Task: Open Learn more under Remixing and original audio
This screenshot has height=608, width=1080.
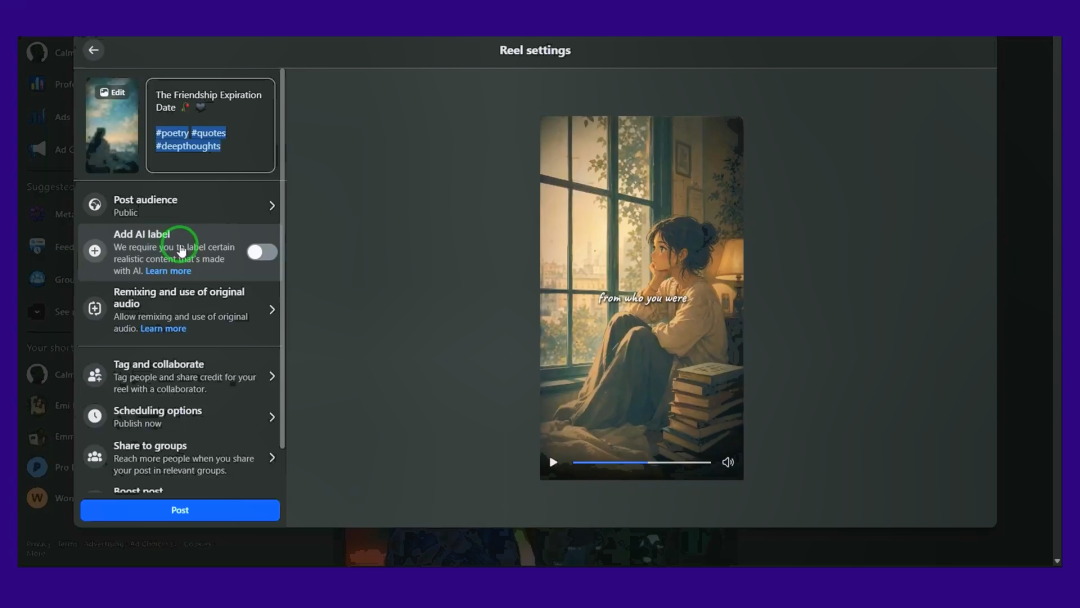Action: click(x=163, y=328)
